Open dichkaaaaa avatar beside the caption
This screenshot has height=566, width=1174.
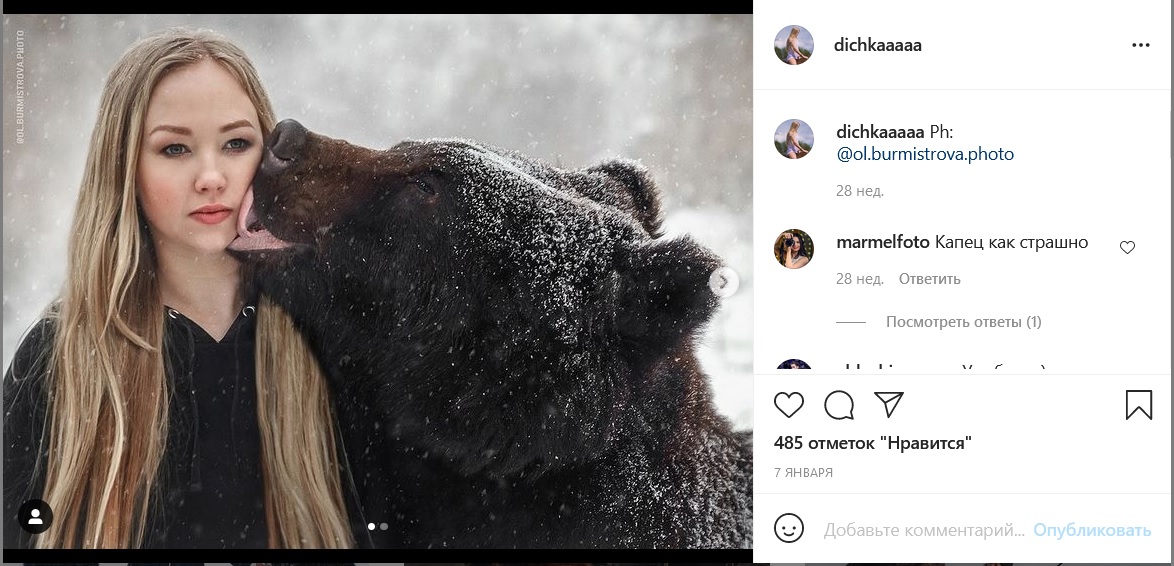coord(794,139)
